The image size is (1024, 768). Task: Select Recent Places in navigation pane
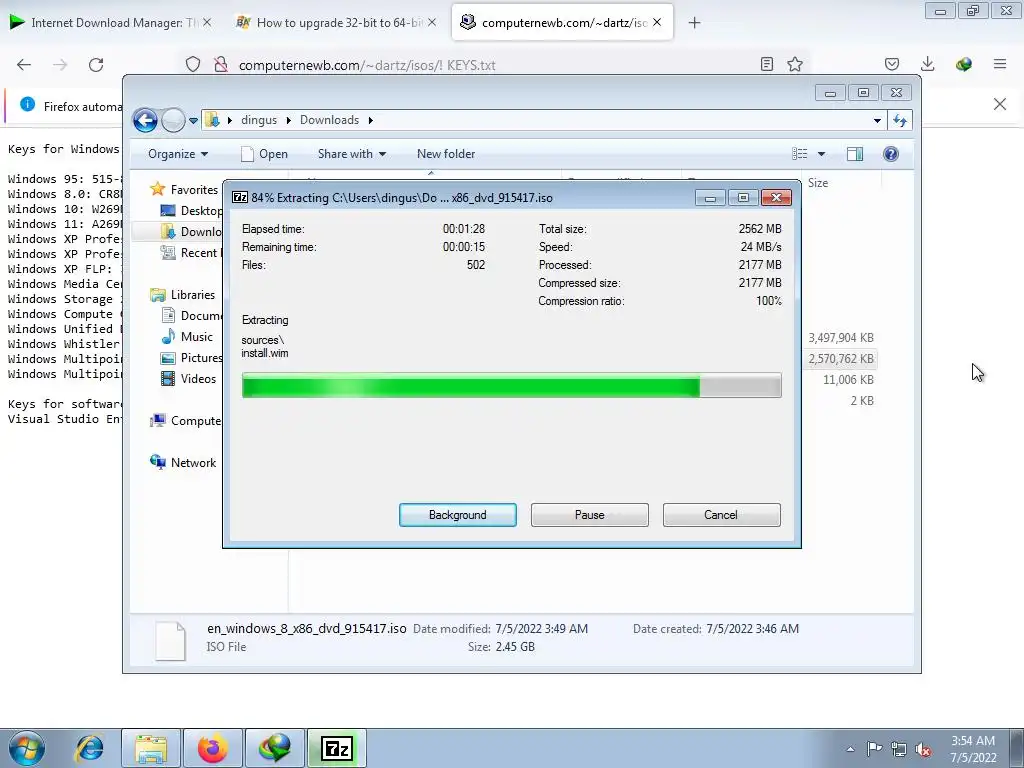tap(192, 253)
